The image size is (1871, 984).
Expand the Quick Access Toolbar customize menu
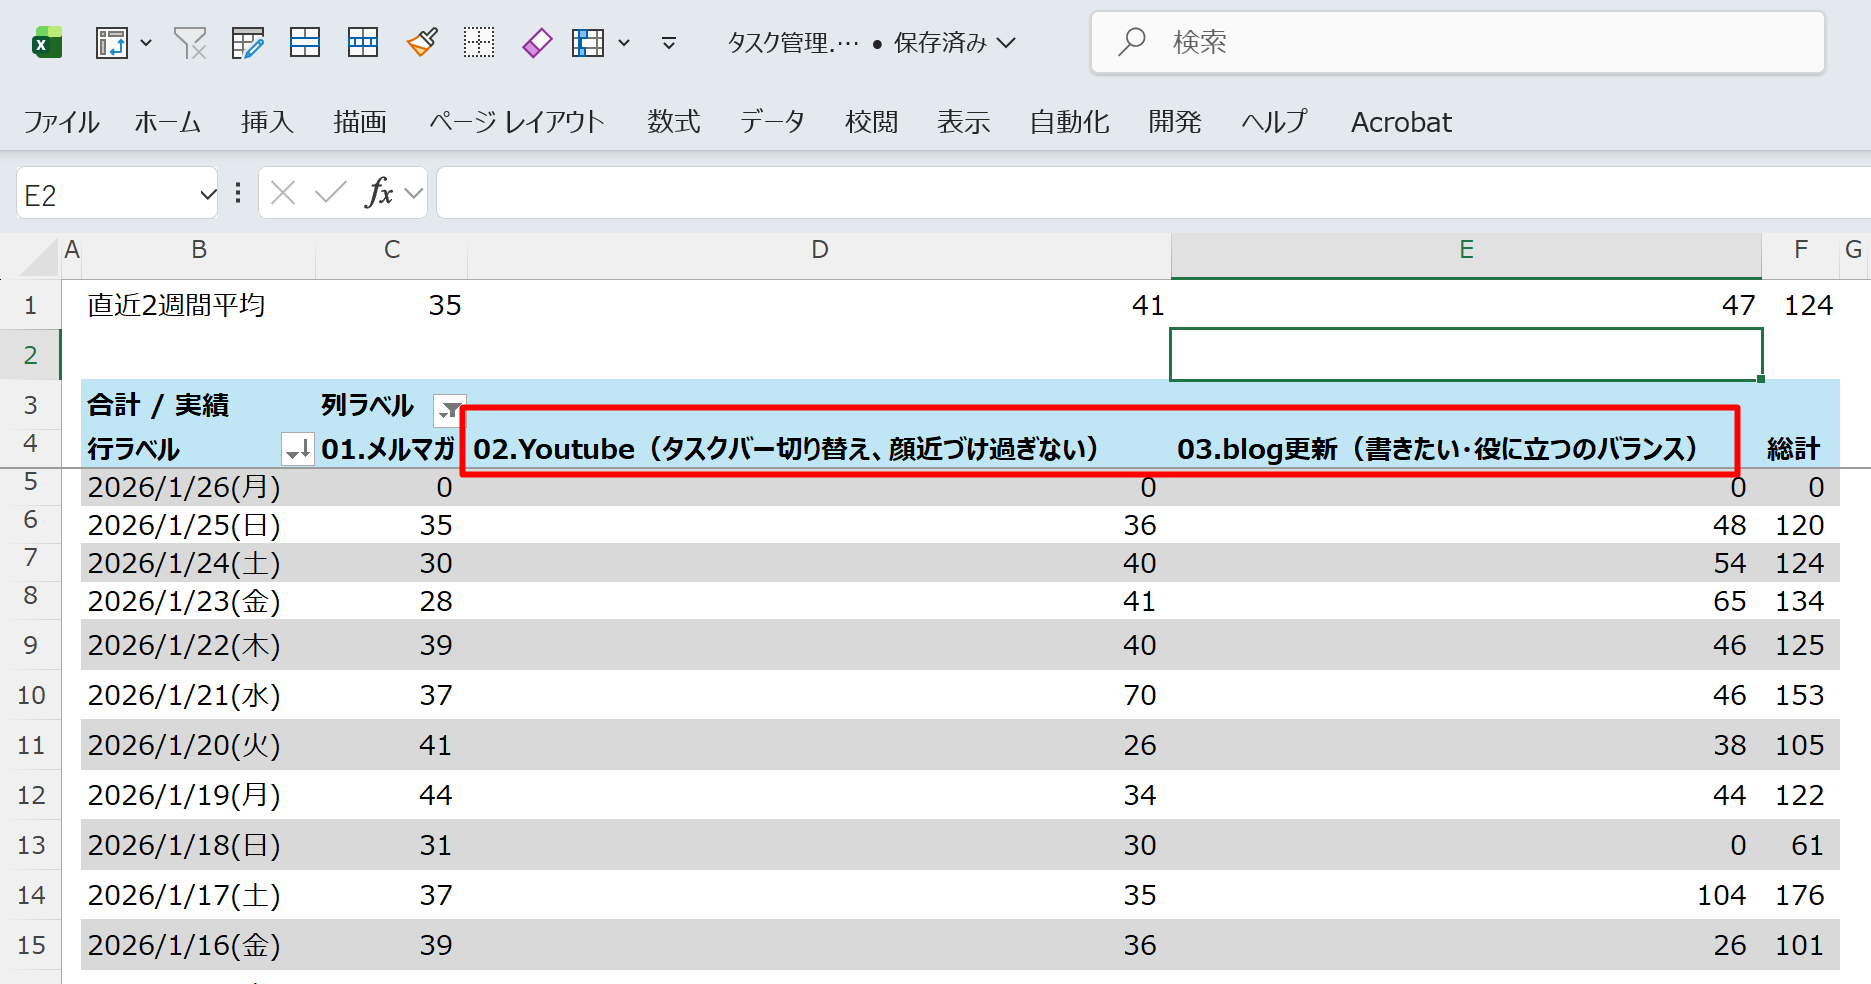(669, 43)
